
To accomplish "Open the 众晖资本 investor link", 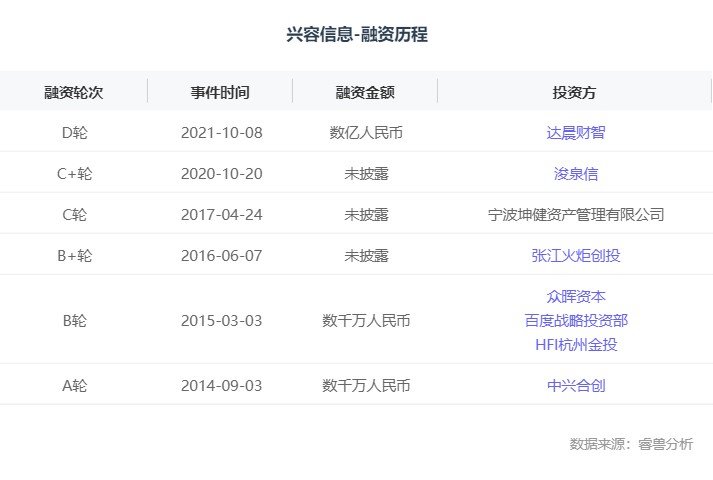I will (x=576, y=297).
